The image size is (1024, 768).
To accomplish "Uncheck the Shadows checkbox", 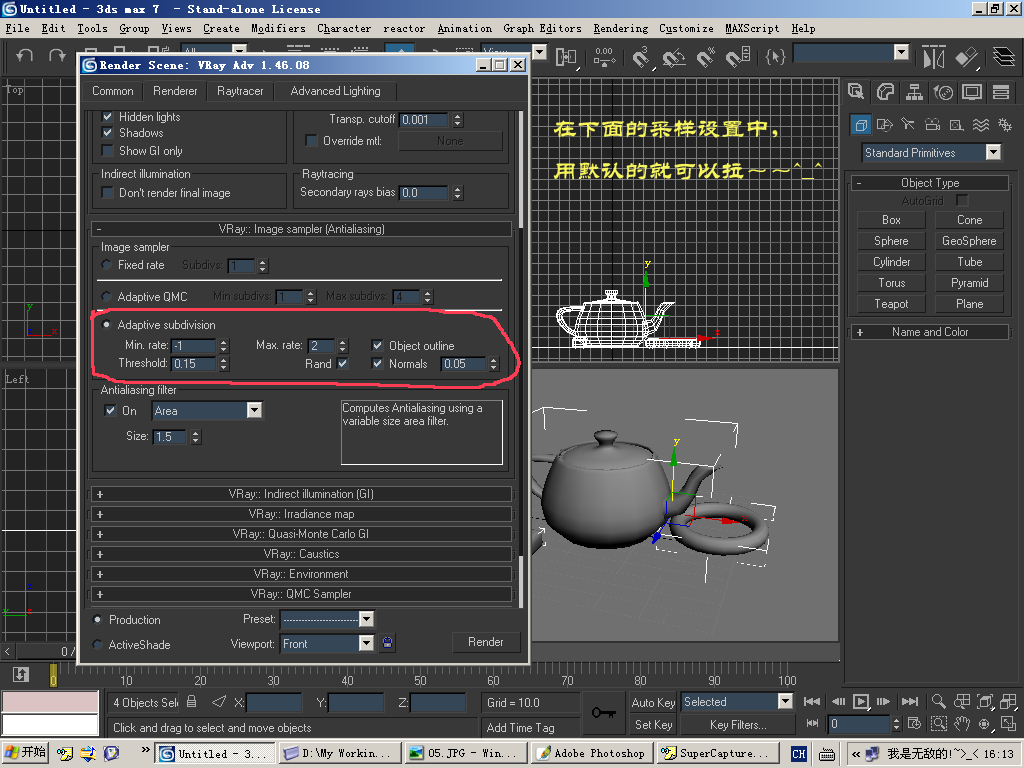I will click(108, 133).
